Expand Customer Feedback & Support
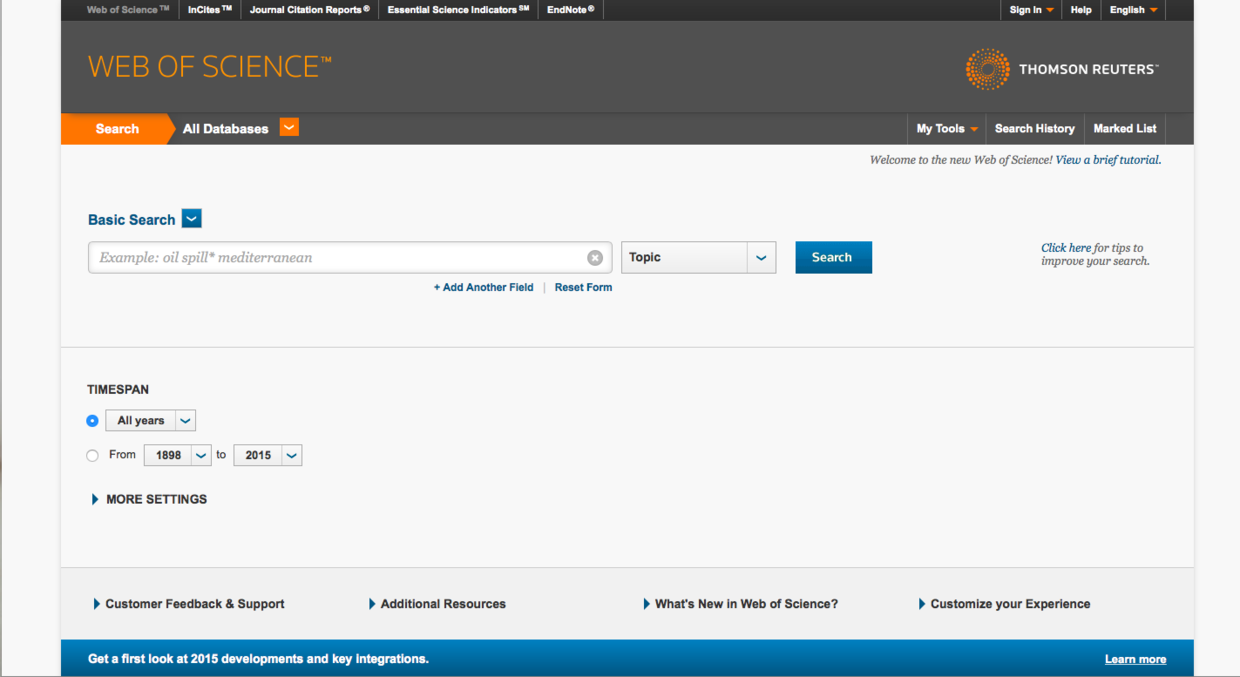This screenshot has height=677, width=1240. (189, 604)
